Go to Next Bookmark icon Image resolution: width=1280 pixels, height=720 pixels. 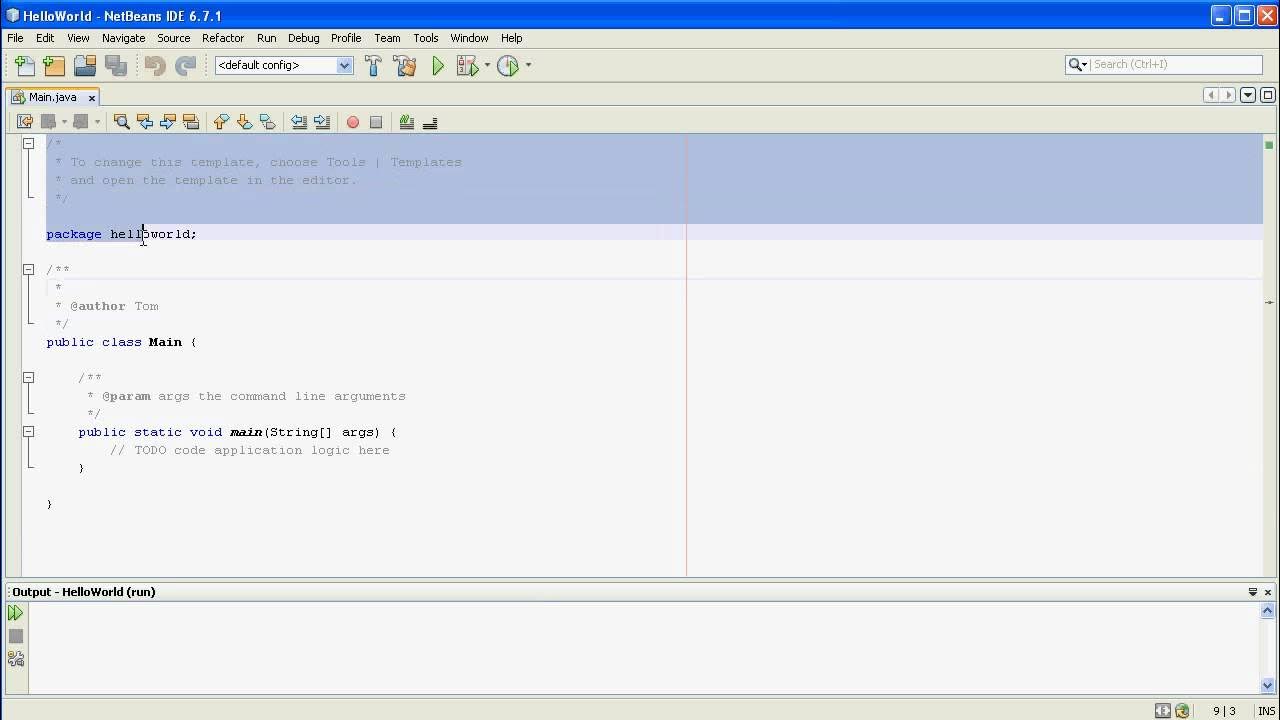[244, 122]
